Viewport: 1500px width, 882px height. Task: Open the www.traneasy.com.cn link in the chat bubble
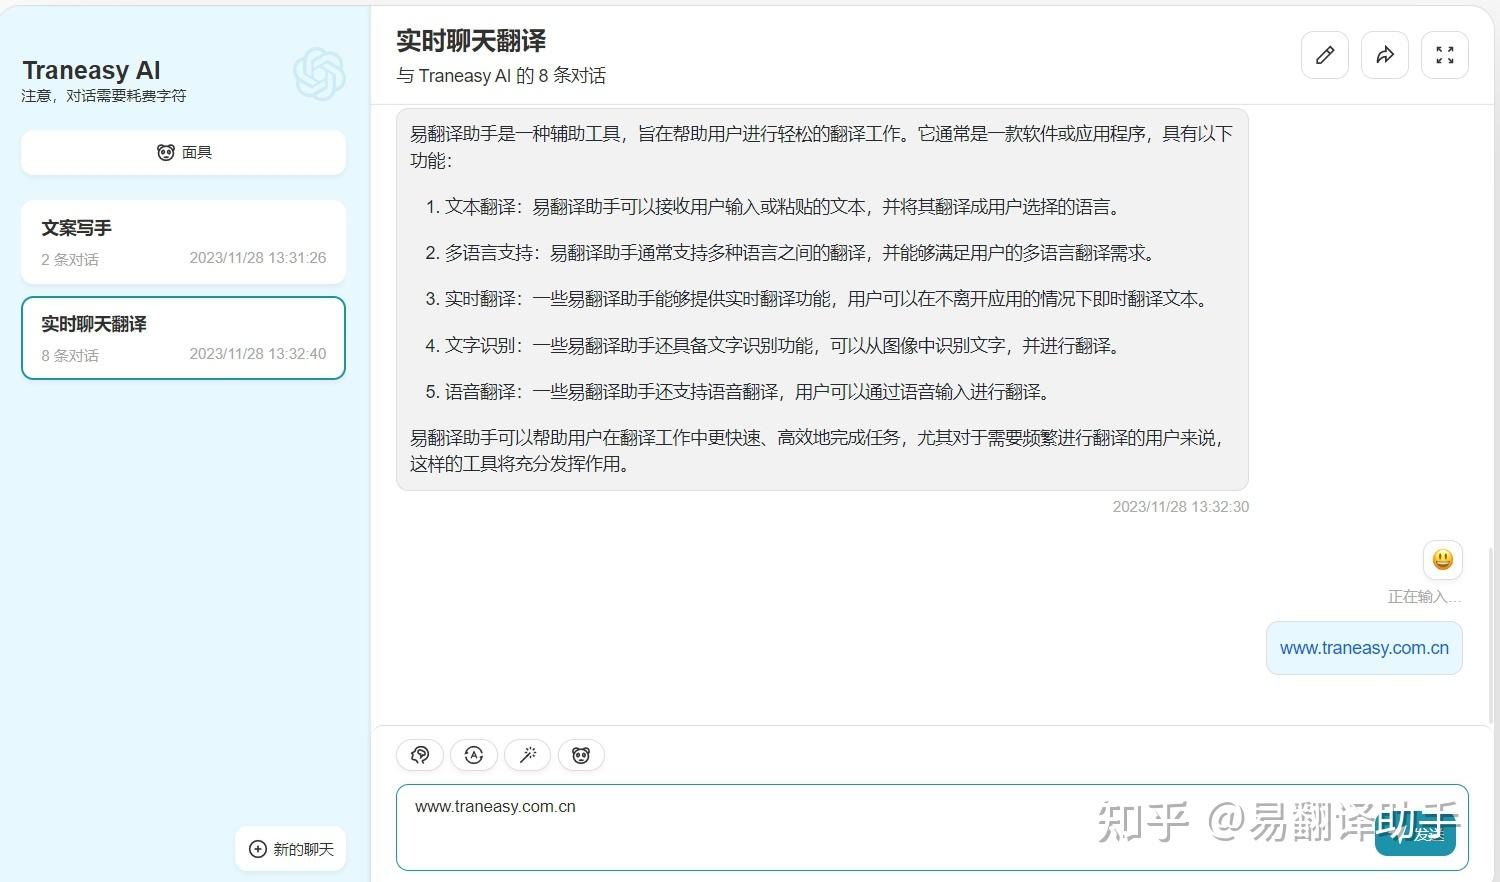[1364, 647]
